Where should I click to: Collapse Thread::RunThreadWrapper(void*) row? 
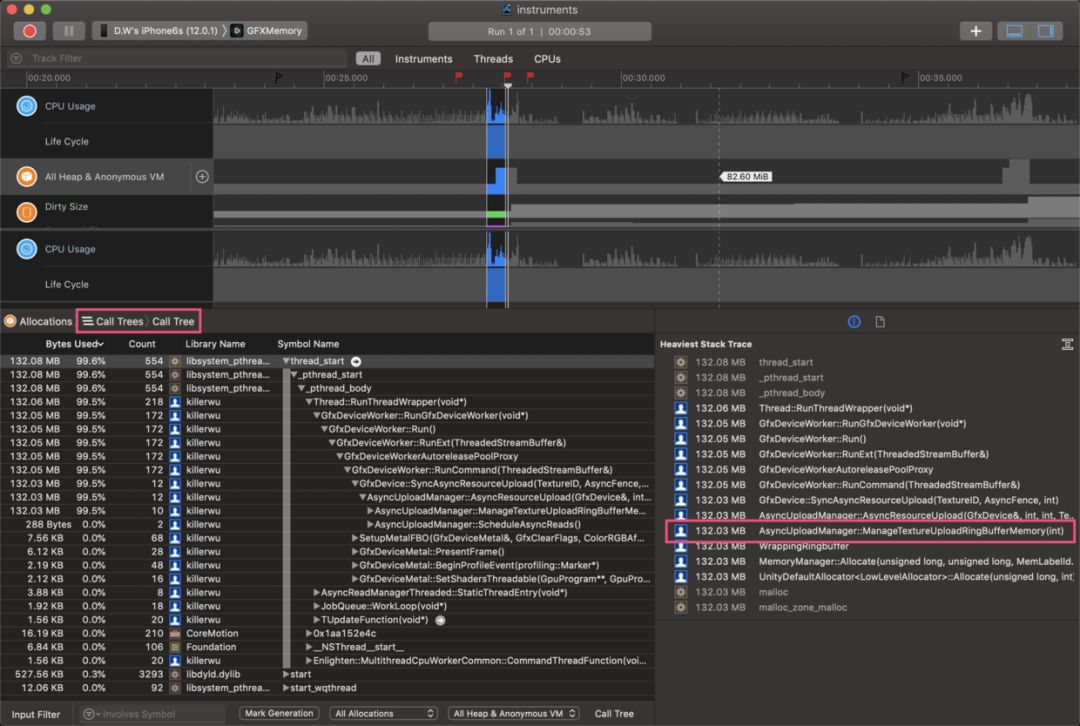pos(309,402)
